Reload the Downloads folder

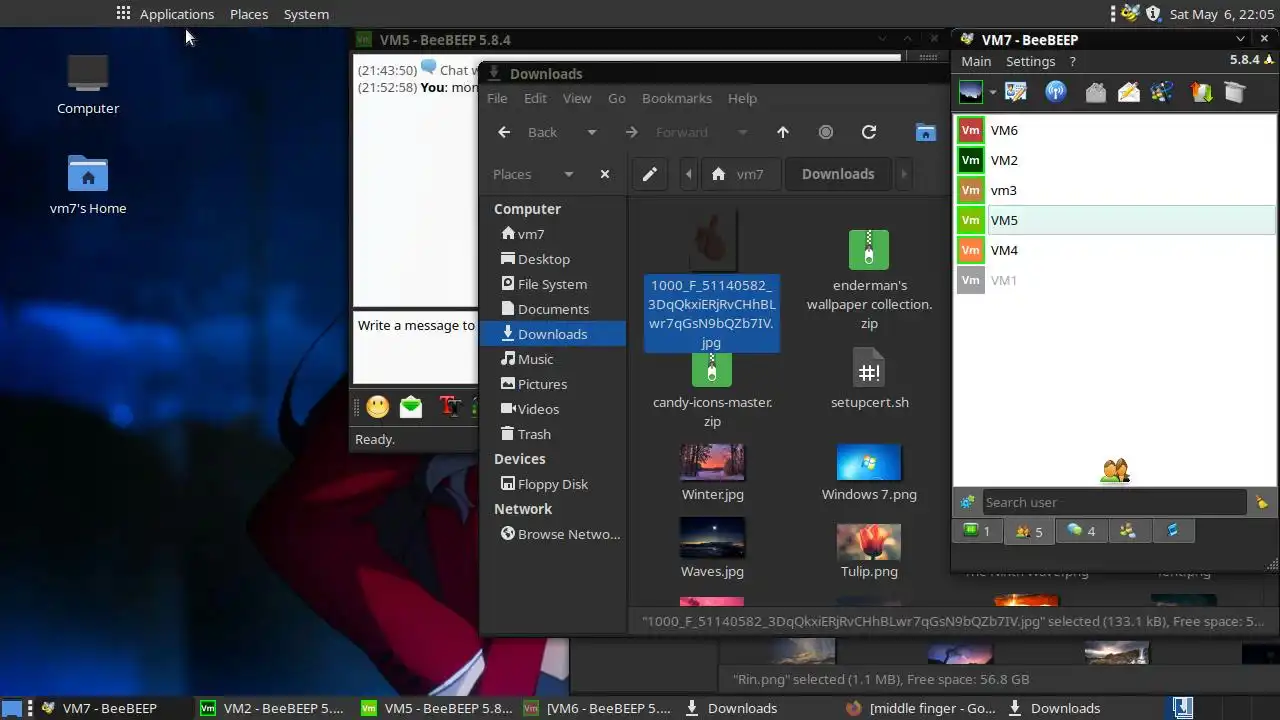[869, 132]
